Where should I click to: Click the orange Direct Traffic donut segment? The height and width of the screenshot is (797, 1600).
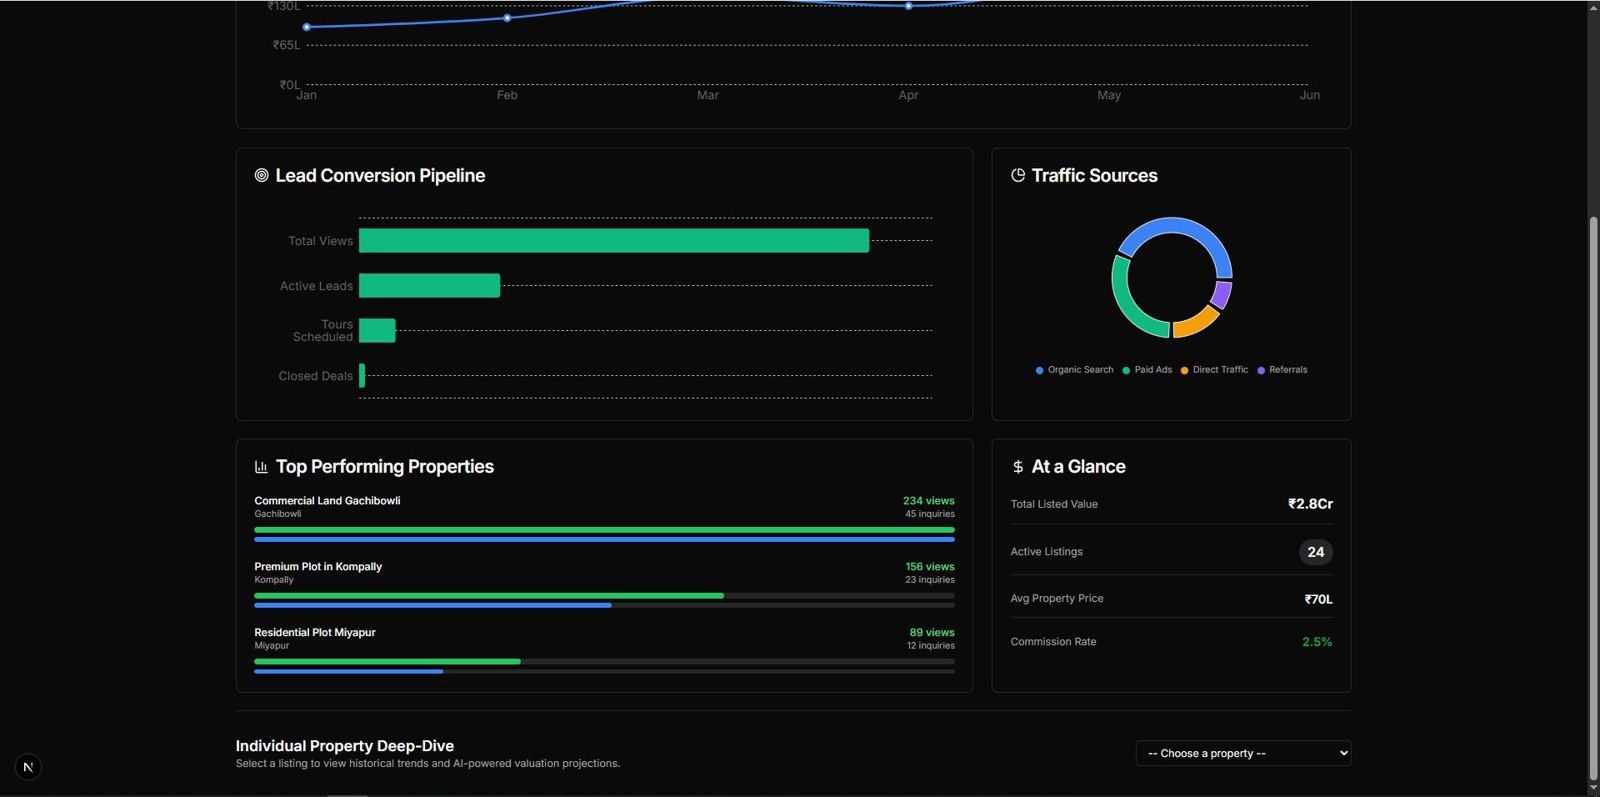click(x=1197, y=323)
